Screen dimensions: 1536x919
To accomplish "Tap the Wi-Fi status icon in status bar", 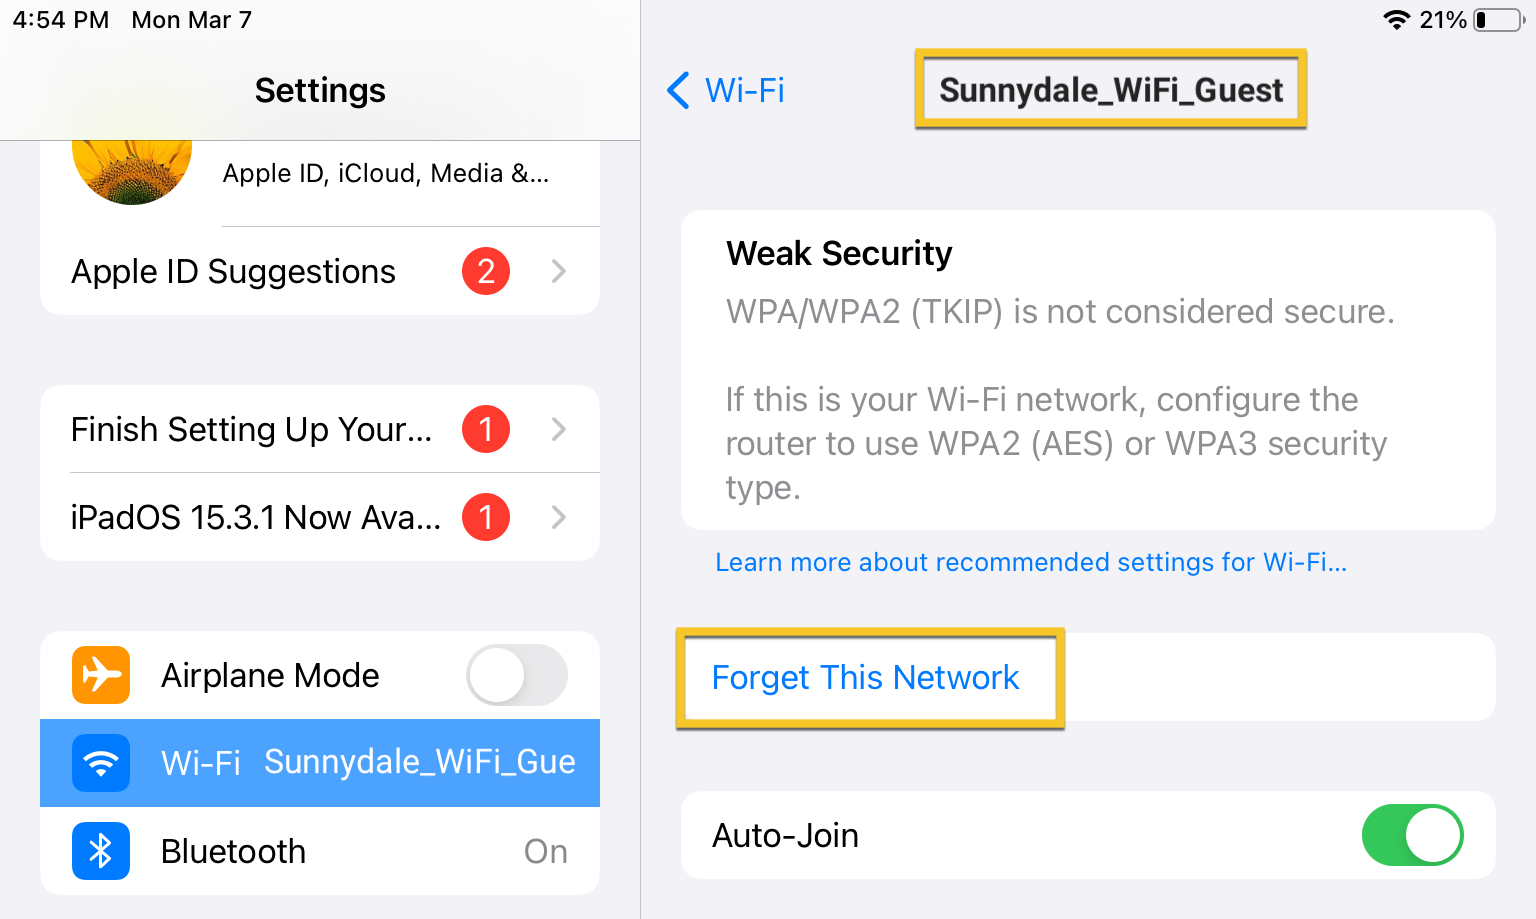I will (x=1395, y=20).
